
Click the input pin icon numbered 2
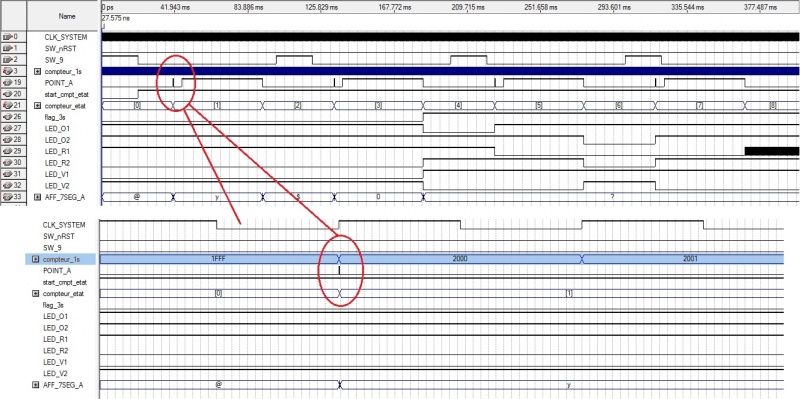pyautogui.click(x=7, y=60)
